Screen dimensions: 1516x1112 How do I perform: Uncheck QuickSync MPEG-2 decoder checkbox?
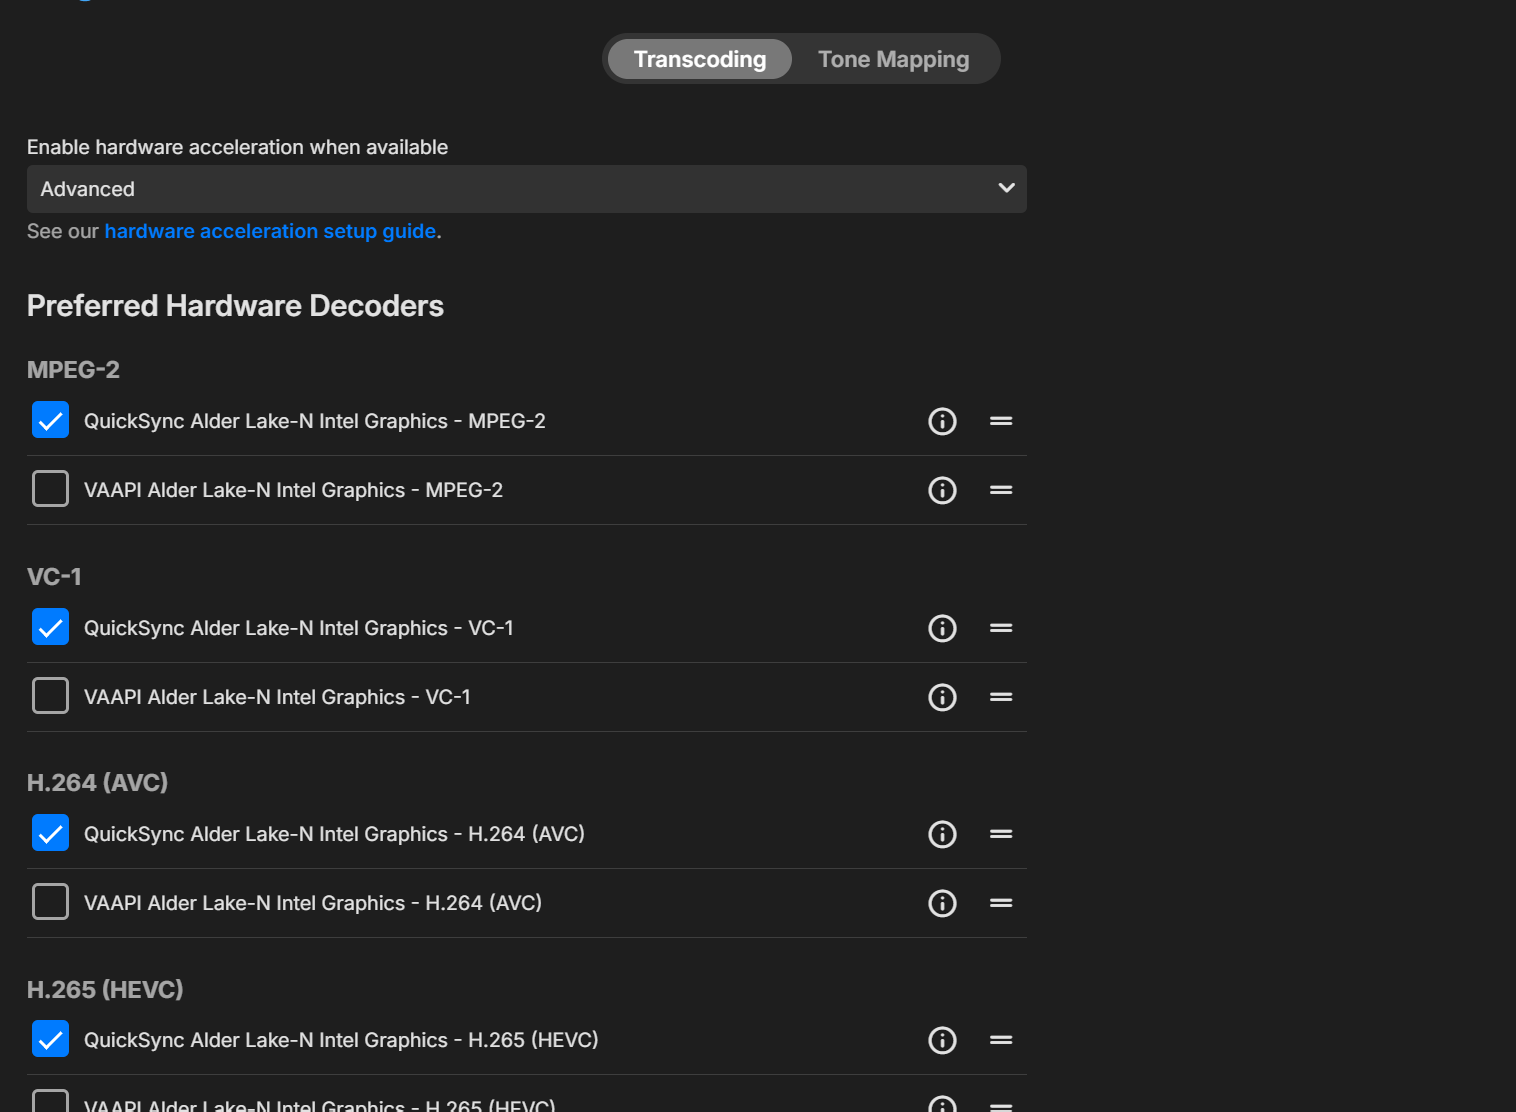51,420
